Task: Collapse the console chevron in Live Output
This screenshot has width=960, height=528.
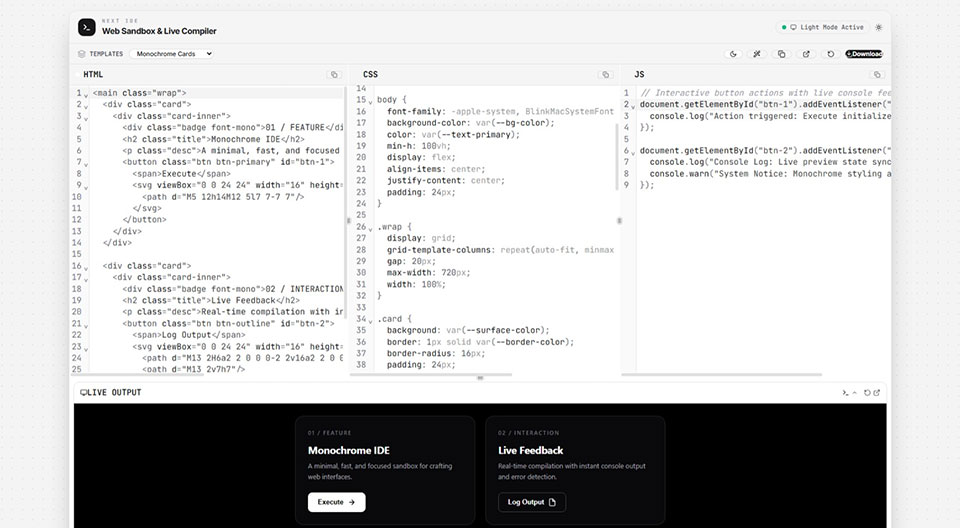Action: pos(855,393)
